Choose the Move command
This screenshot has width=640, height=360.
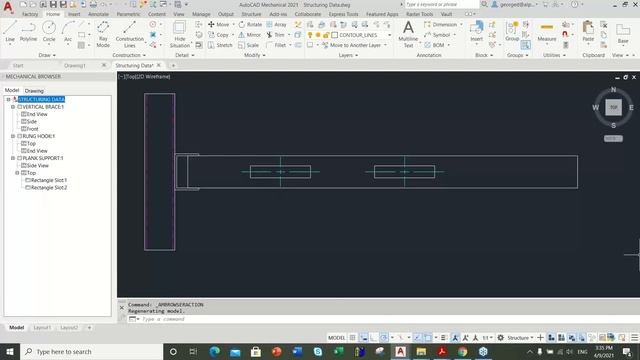click(219, 24)
